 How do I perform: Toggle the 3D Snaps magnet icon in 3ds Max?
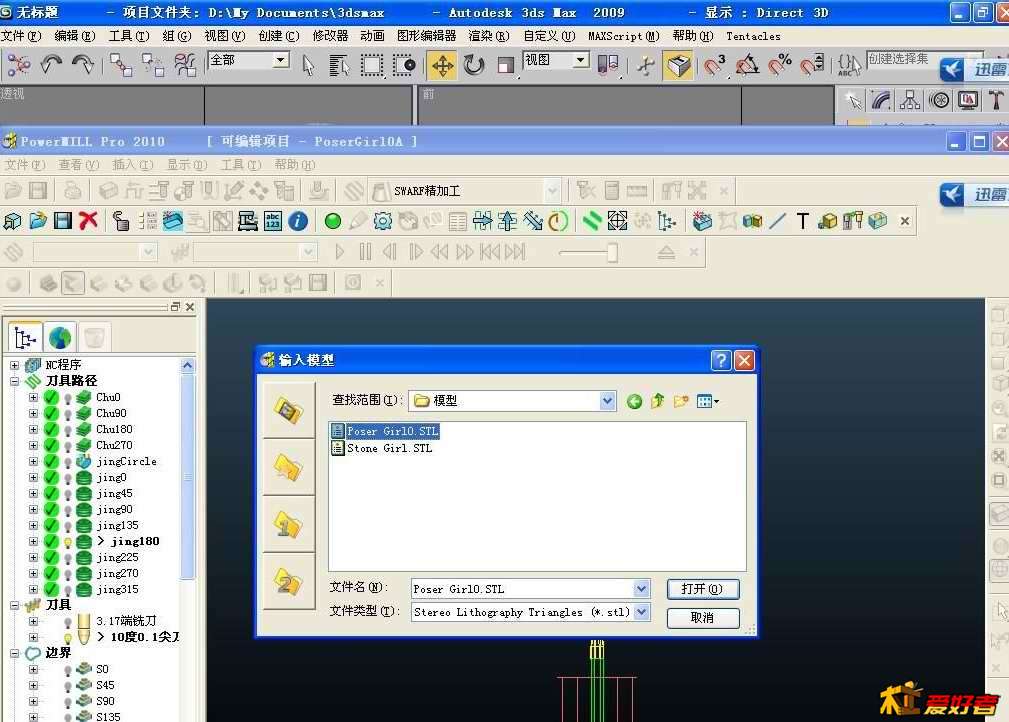714,64
